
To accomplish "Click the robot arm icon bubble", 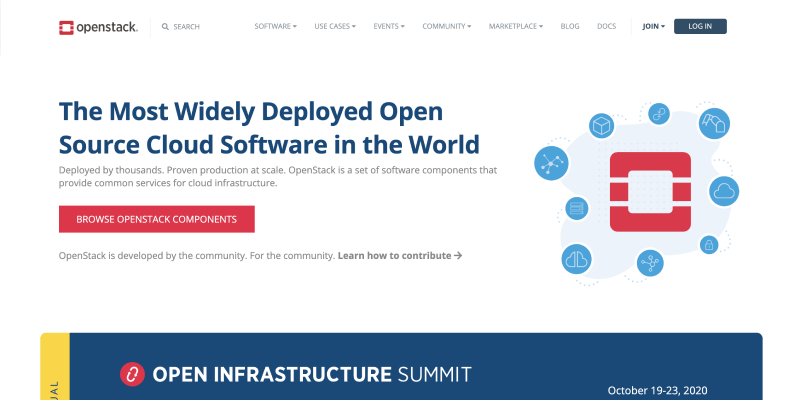I will [715, 125].
